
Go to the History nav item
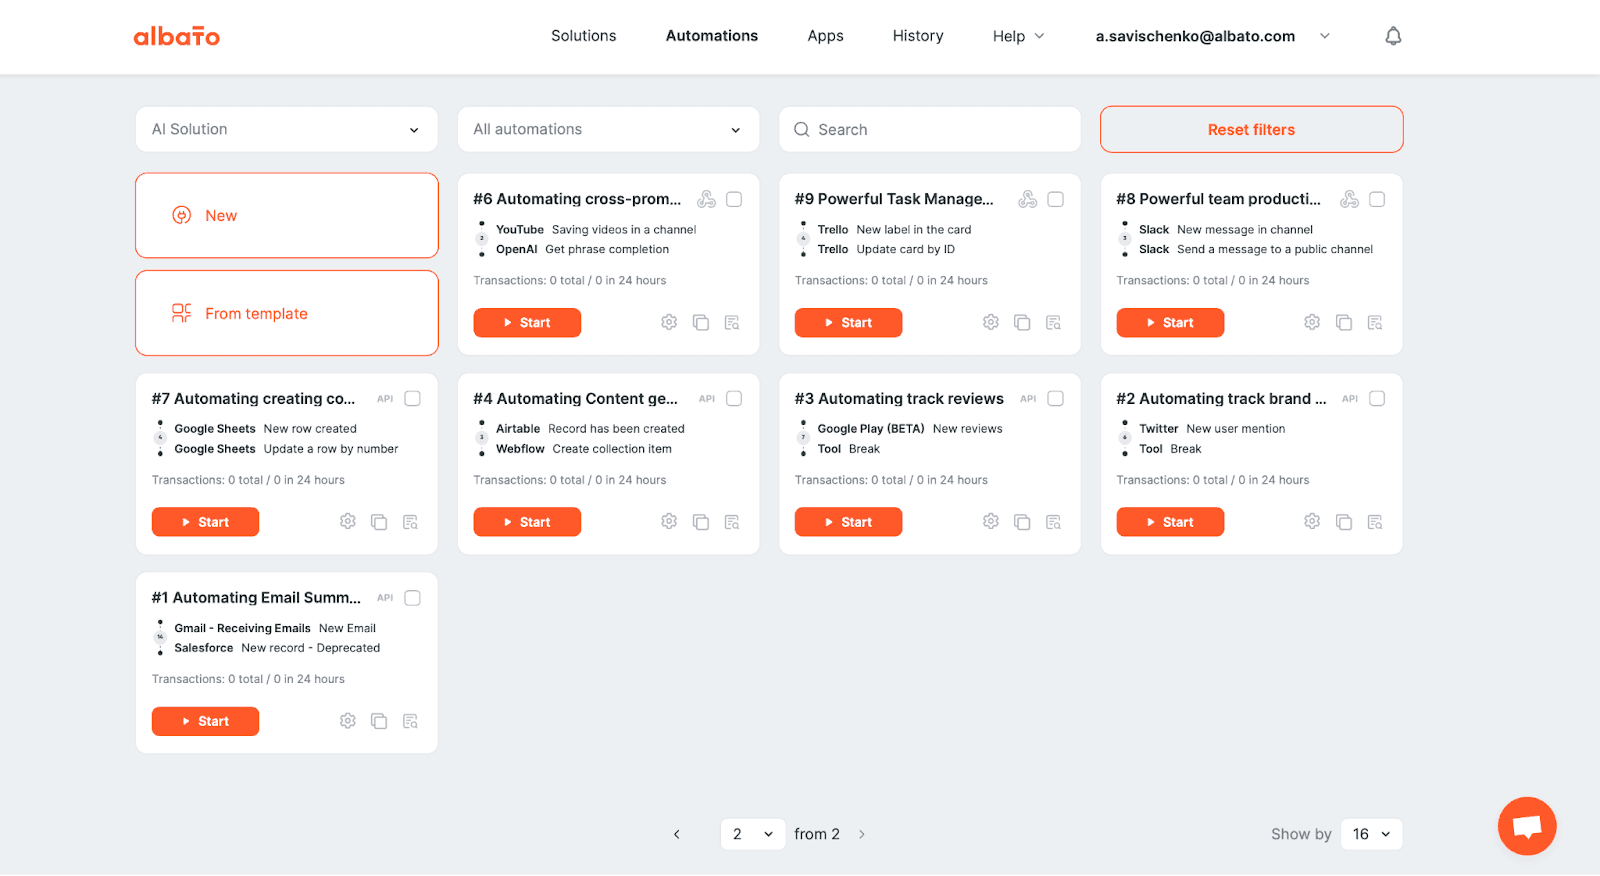918,36
